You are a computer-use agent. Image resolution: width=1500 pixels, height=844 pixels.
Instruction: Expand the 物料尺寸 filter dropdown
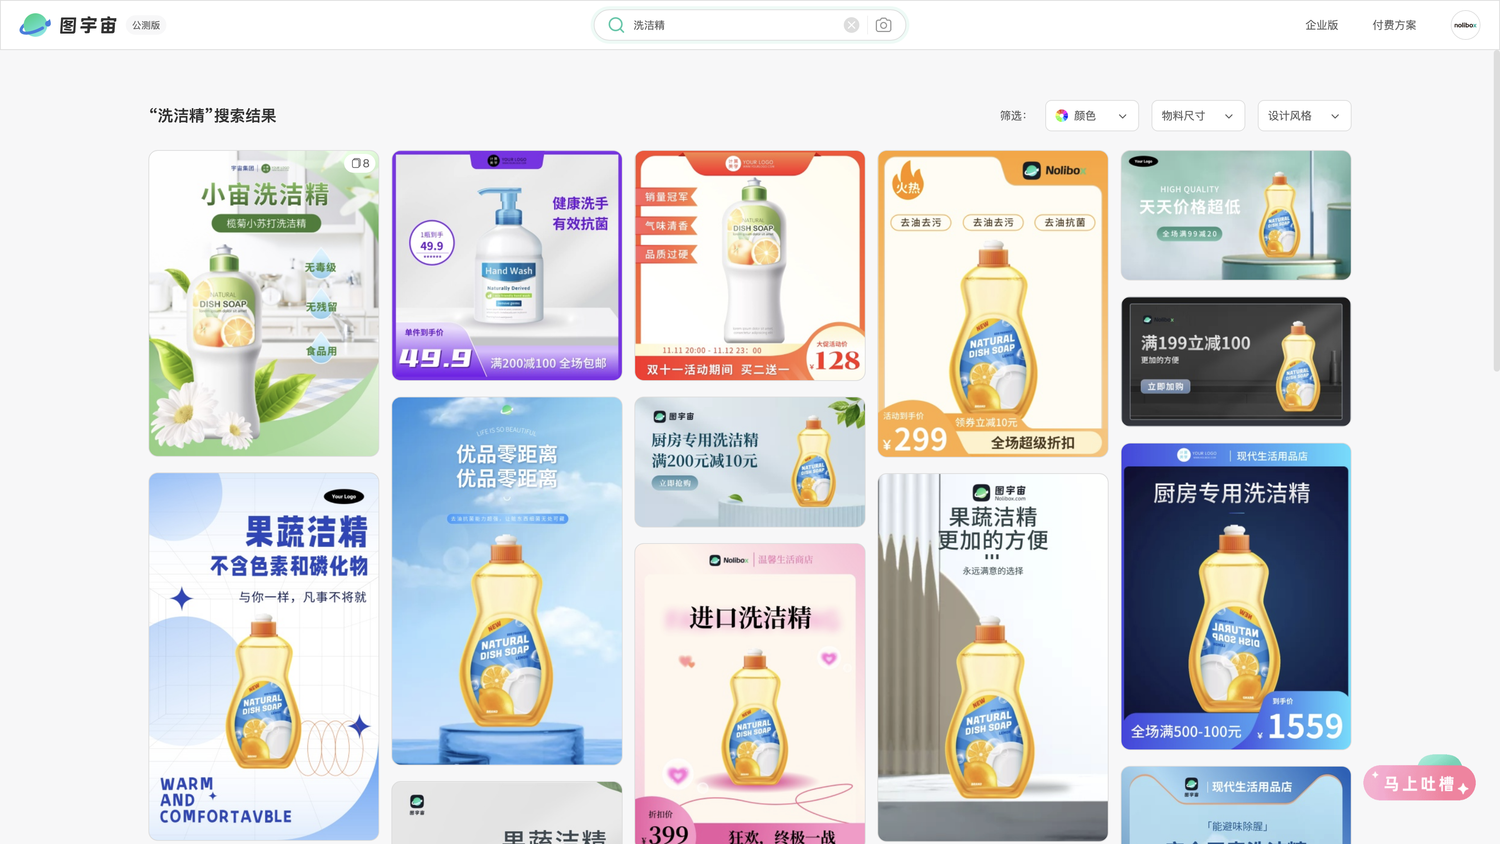[1198, 116]
